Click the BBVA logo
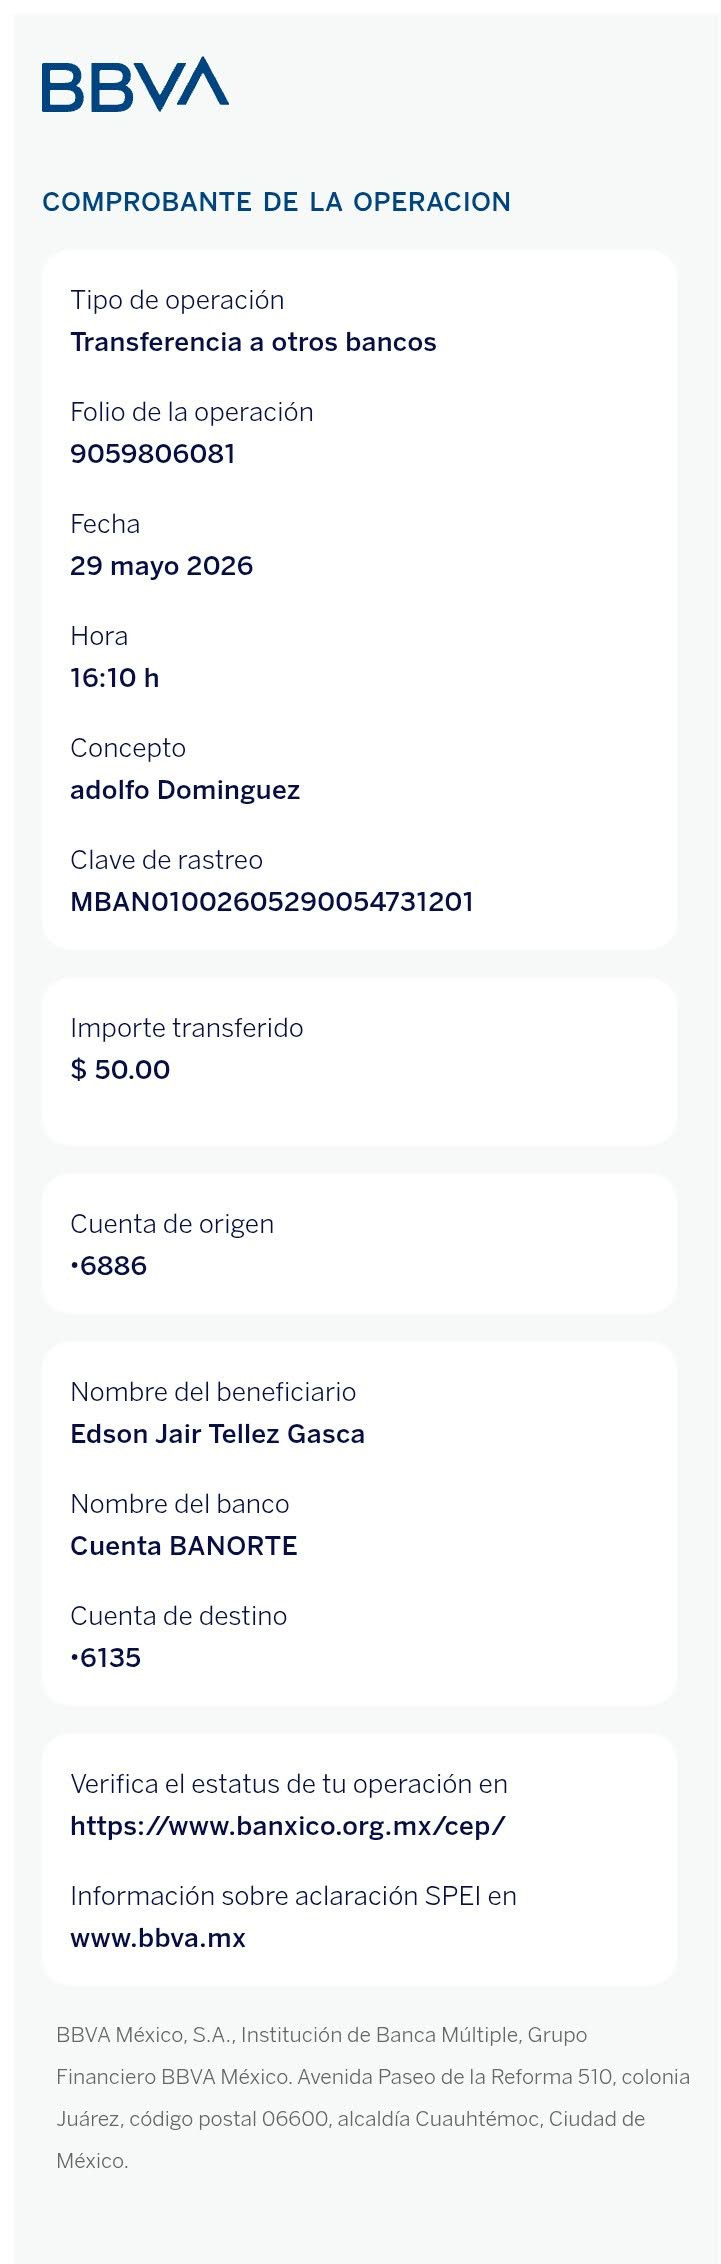This screenshot has width=721, height=2264. click(135, 84)
